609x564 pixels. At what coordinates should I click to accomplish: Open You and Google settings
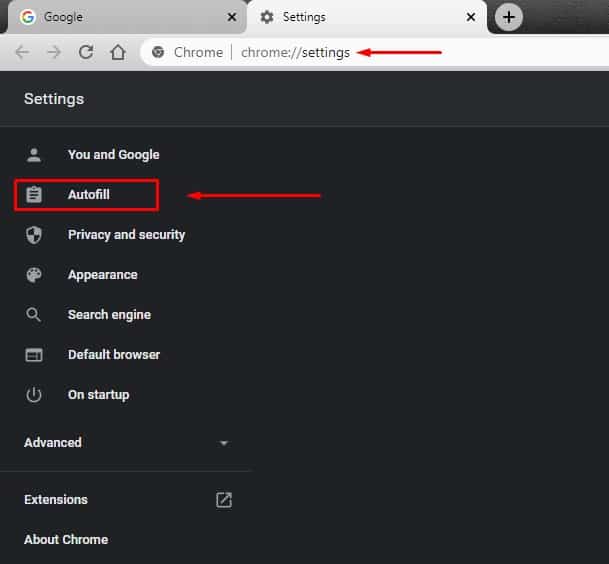[113, 155]
